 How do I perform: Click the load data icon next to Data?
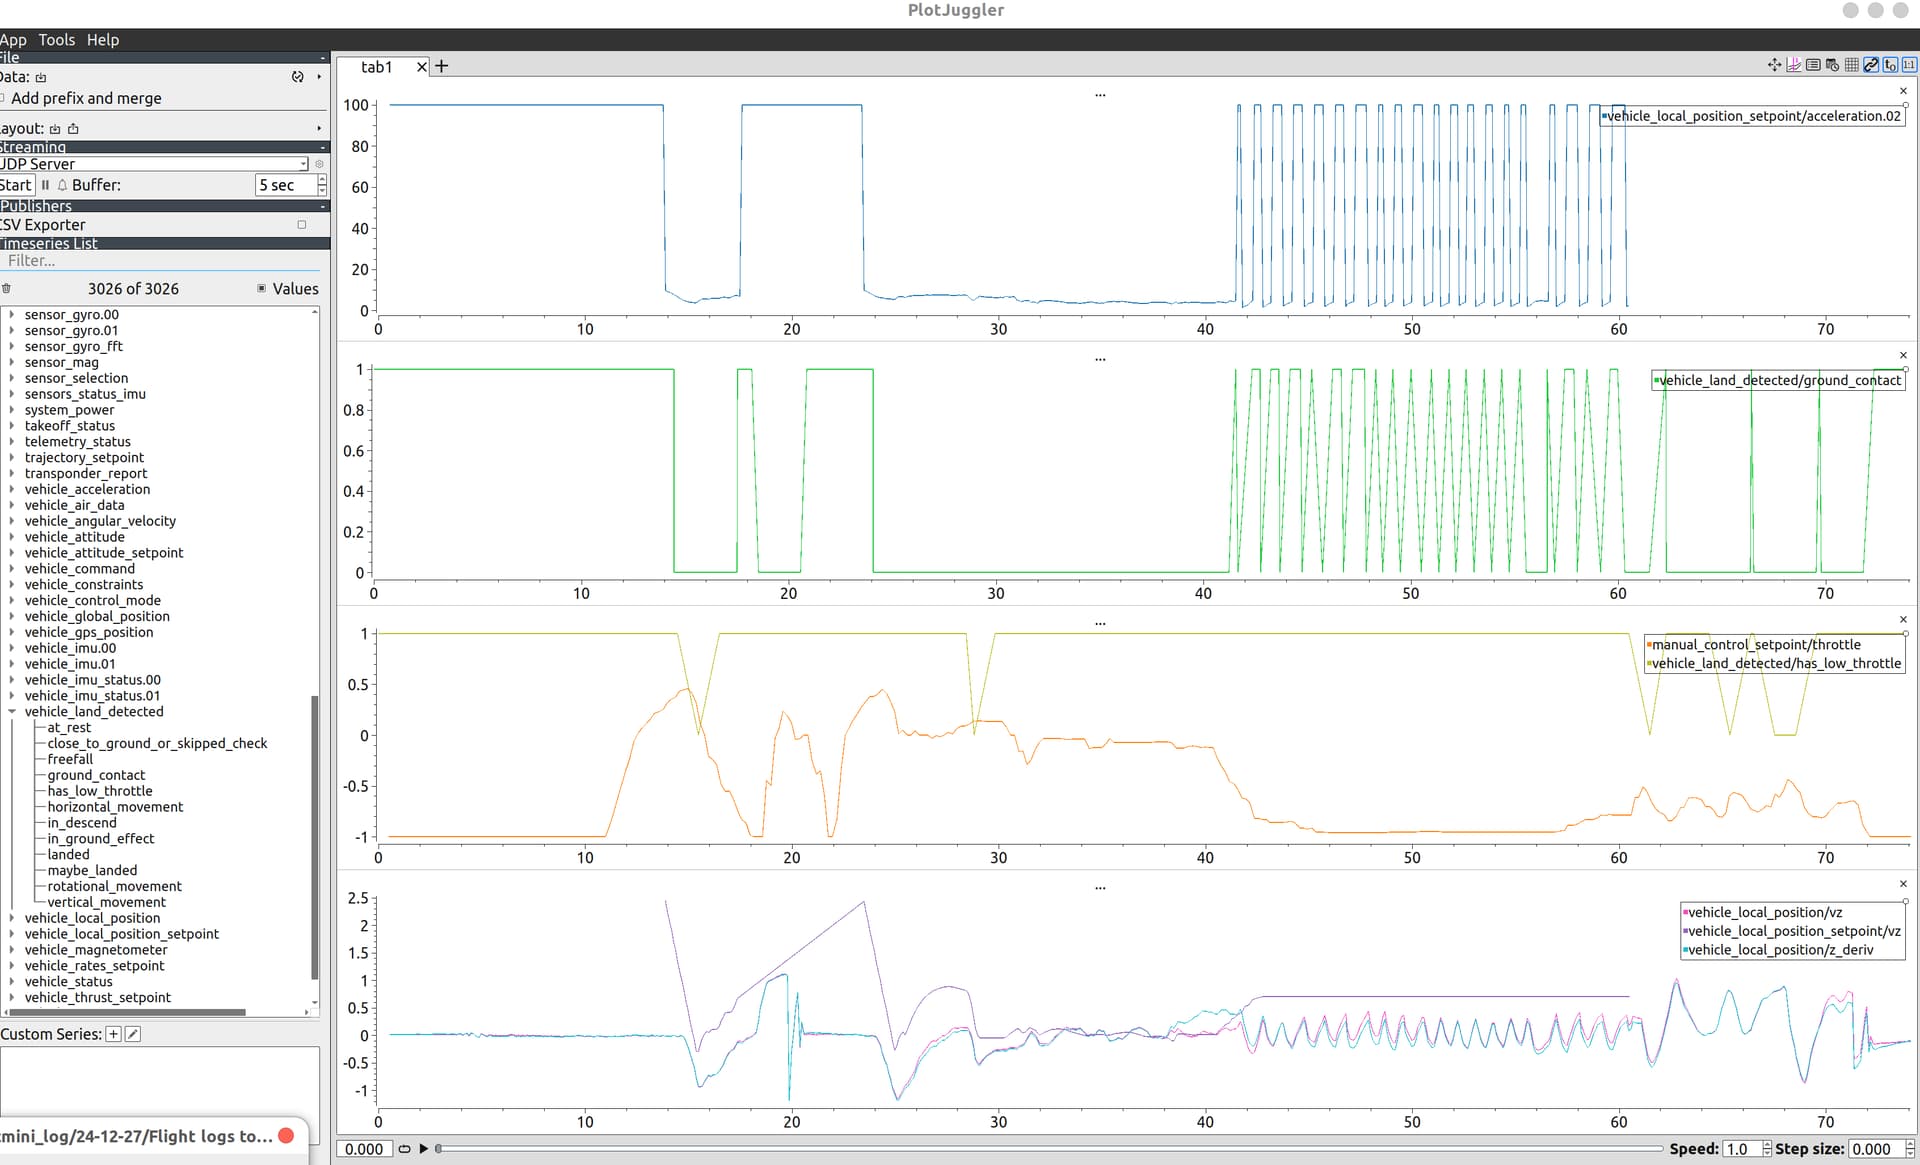(41, 77)
